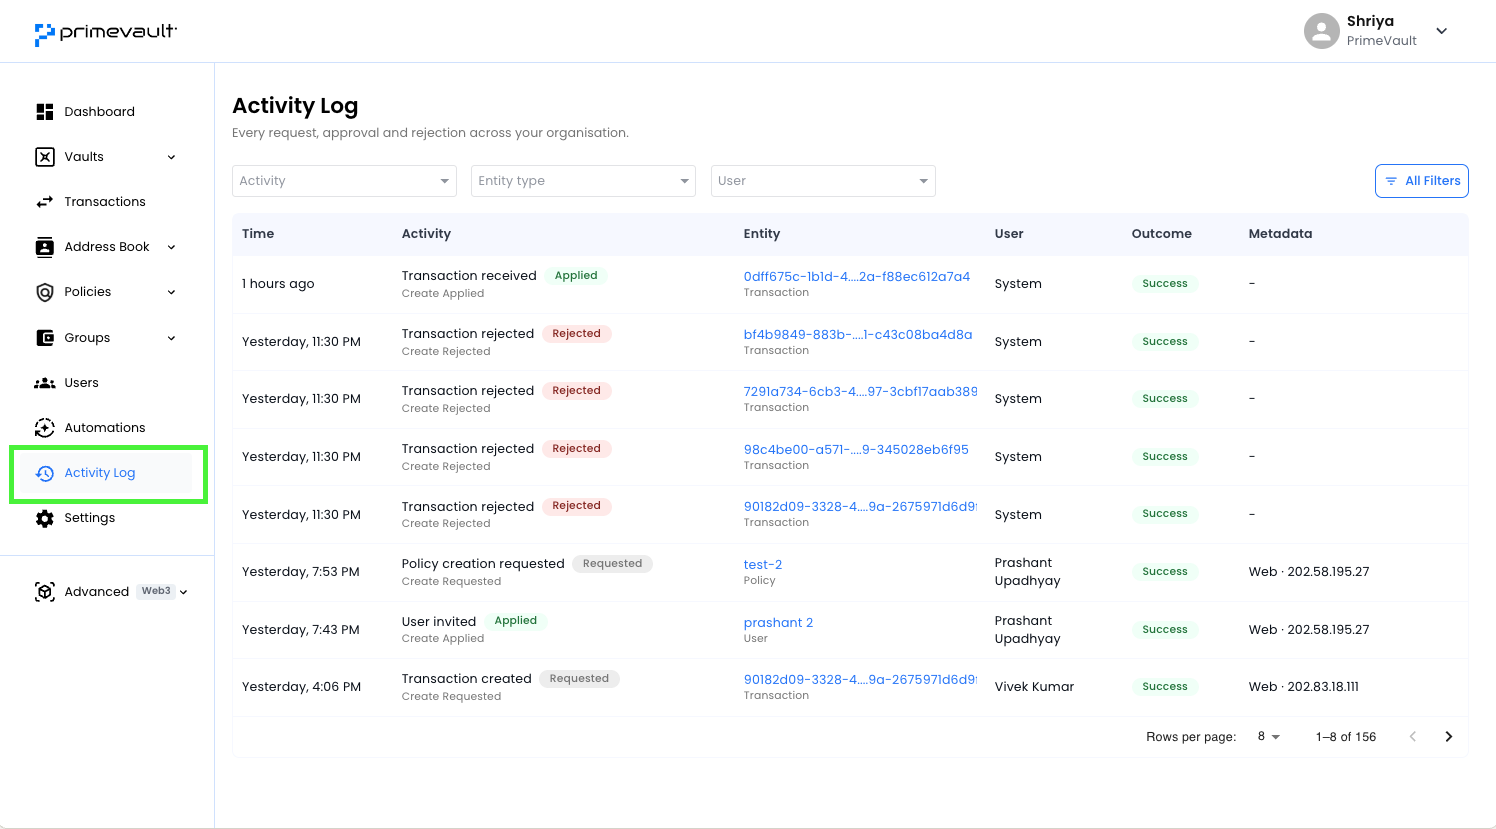Select the Vivek Kumar user cell
1496x829 pixels.
[x=1034, y=687]
